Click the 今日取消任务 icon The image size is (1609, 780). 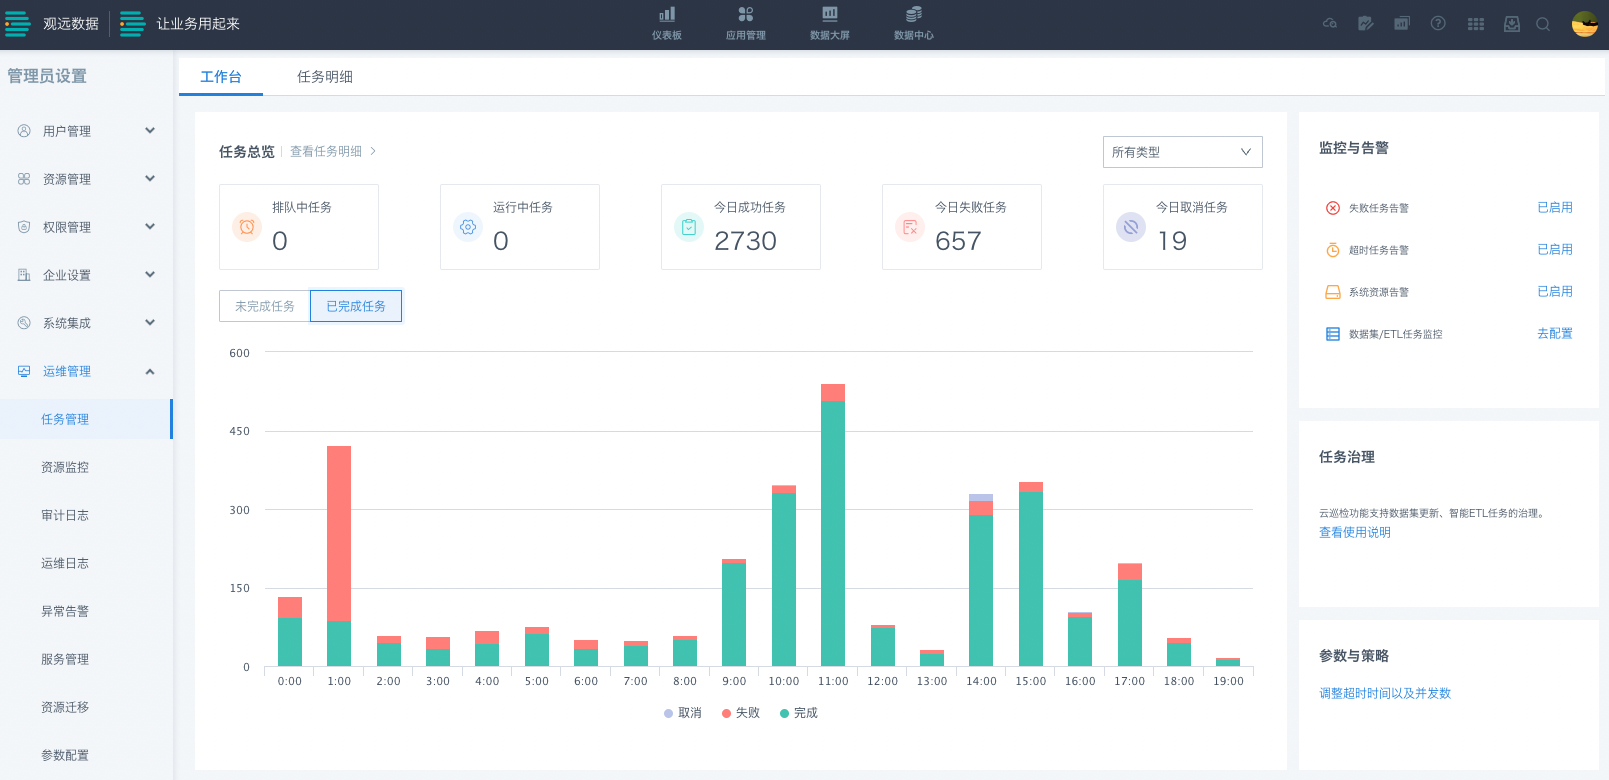point(1131,227)
